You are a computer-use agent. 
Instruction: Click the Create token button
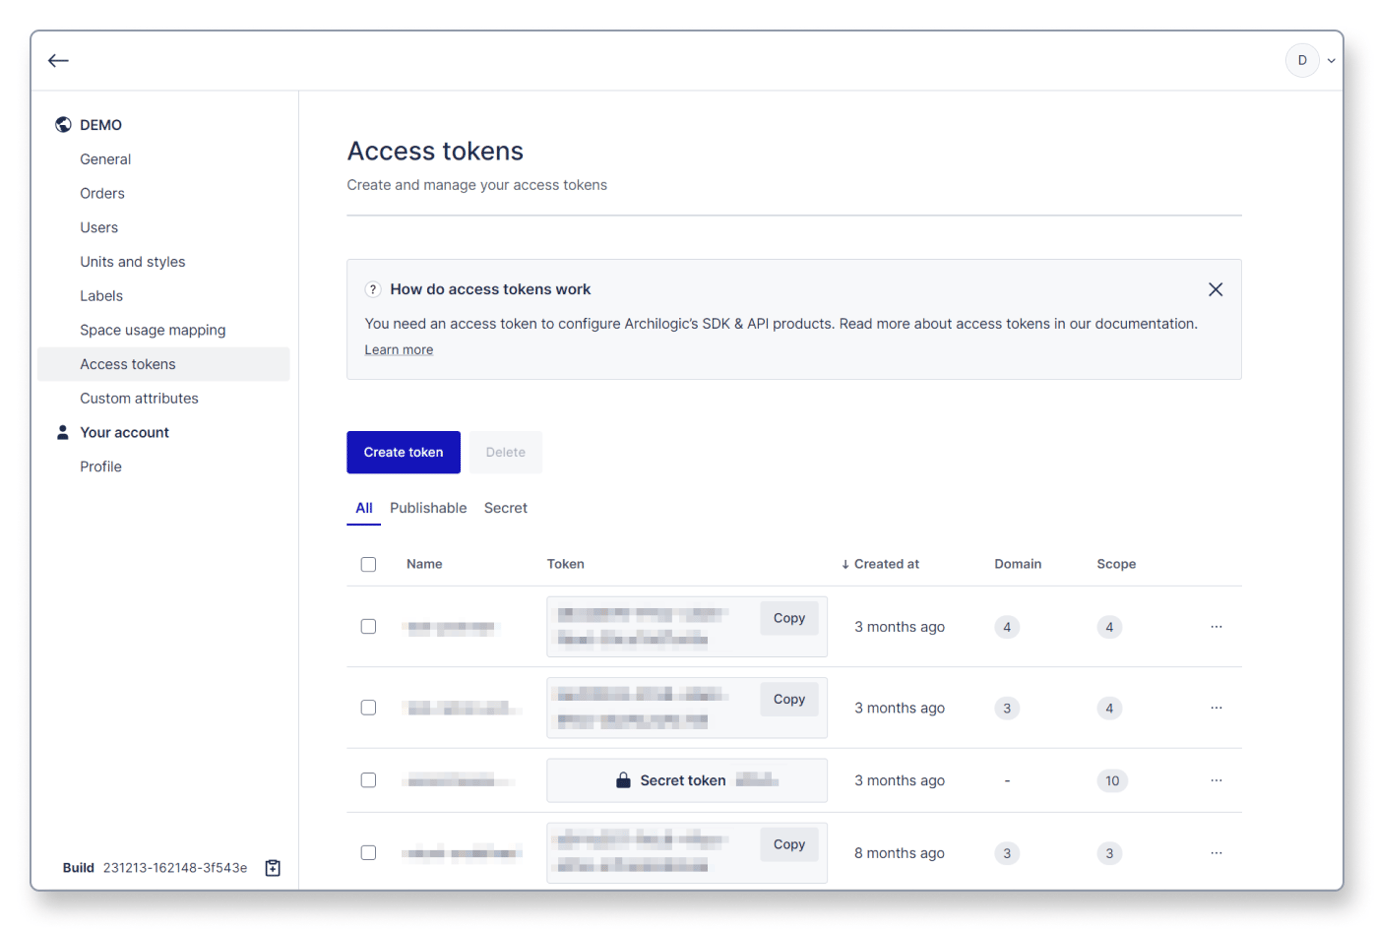click(403, 452)
